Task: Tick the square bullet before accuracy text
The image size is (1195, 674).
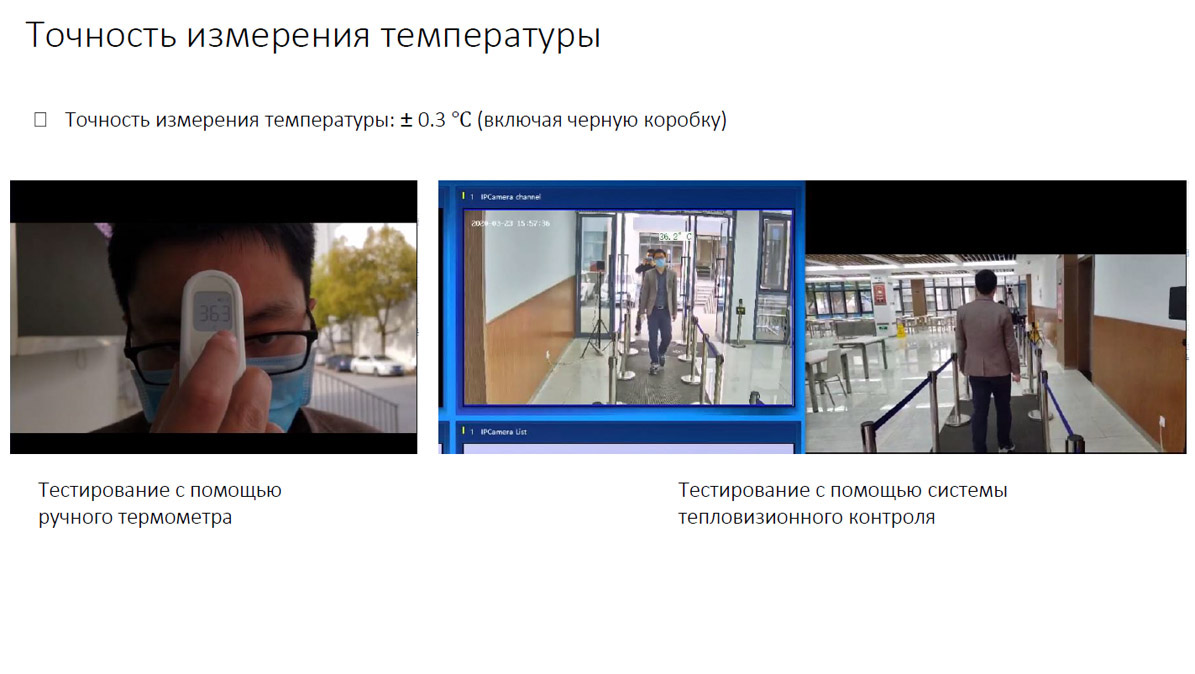Action: coord(41,120)
